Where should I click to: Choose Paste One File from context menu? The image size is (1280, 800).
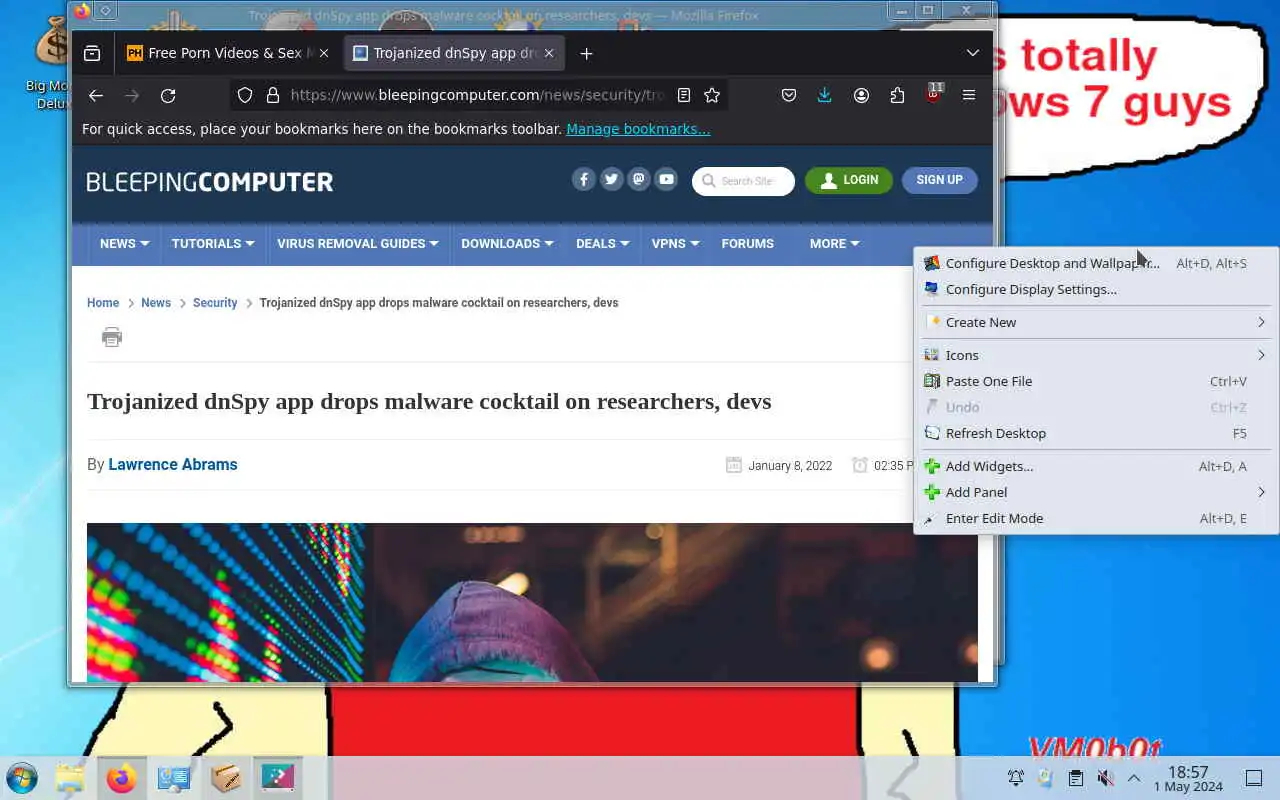coord(1096,381)
